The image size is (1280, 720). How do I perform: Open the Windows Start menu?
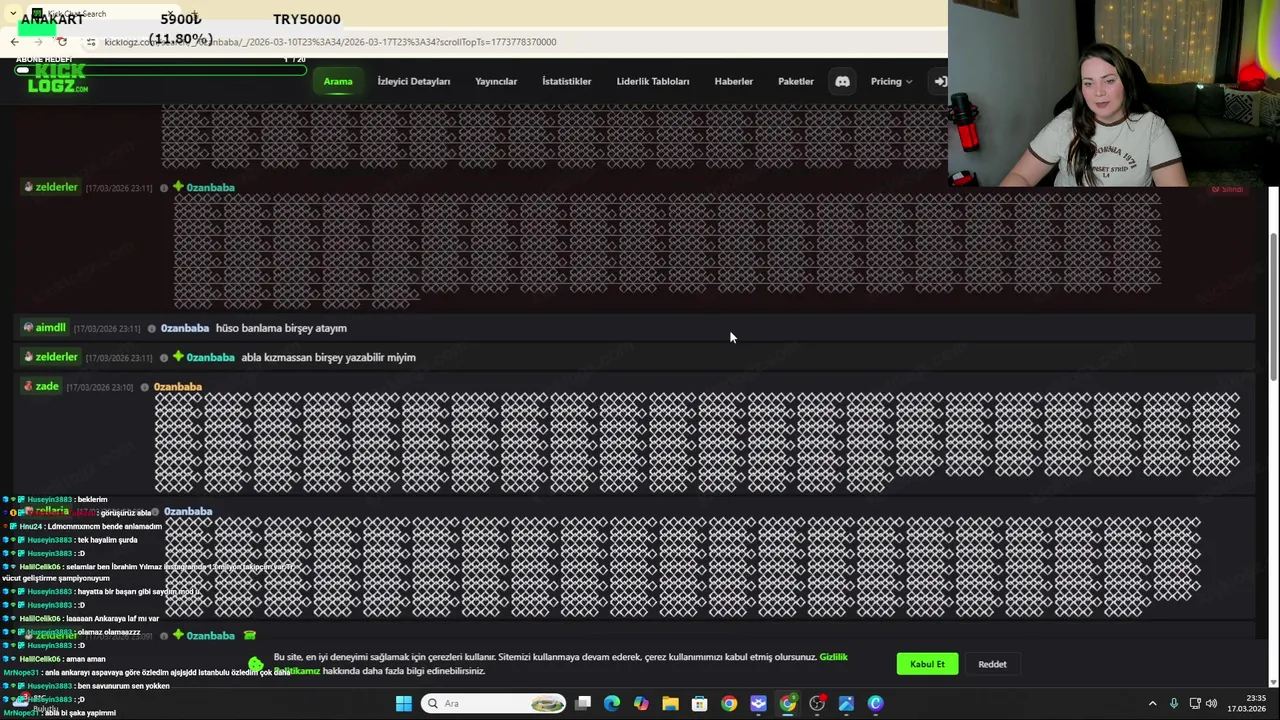coord(404,704)
